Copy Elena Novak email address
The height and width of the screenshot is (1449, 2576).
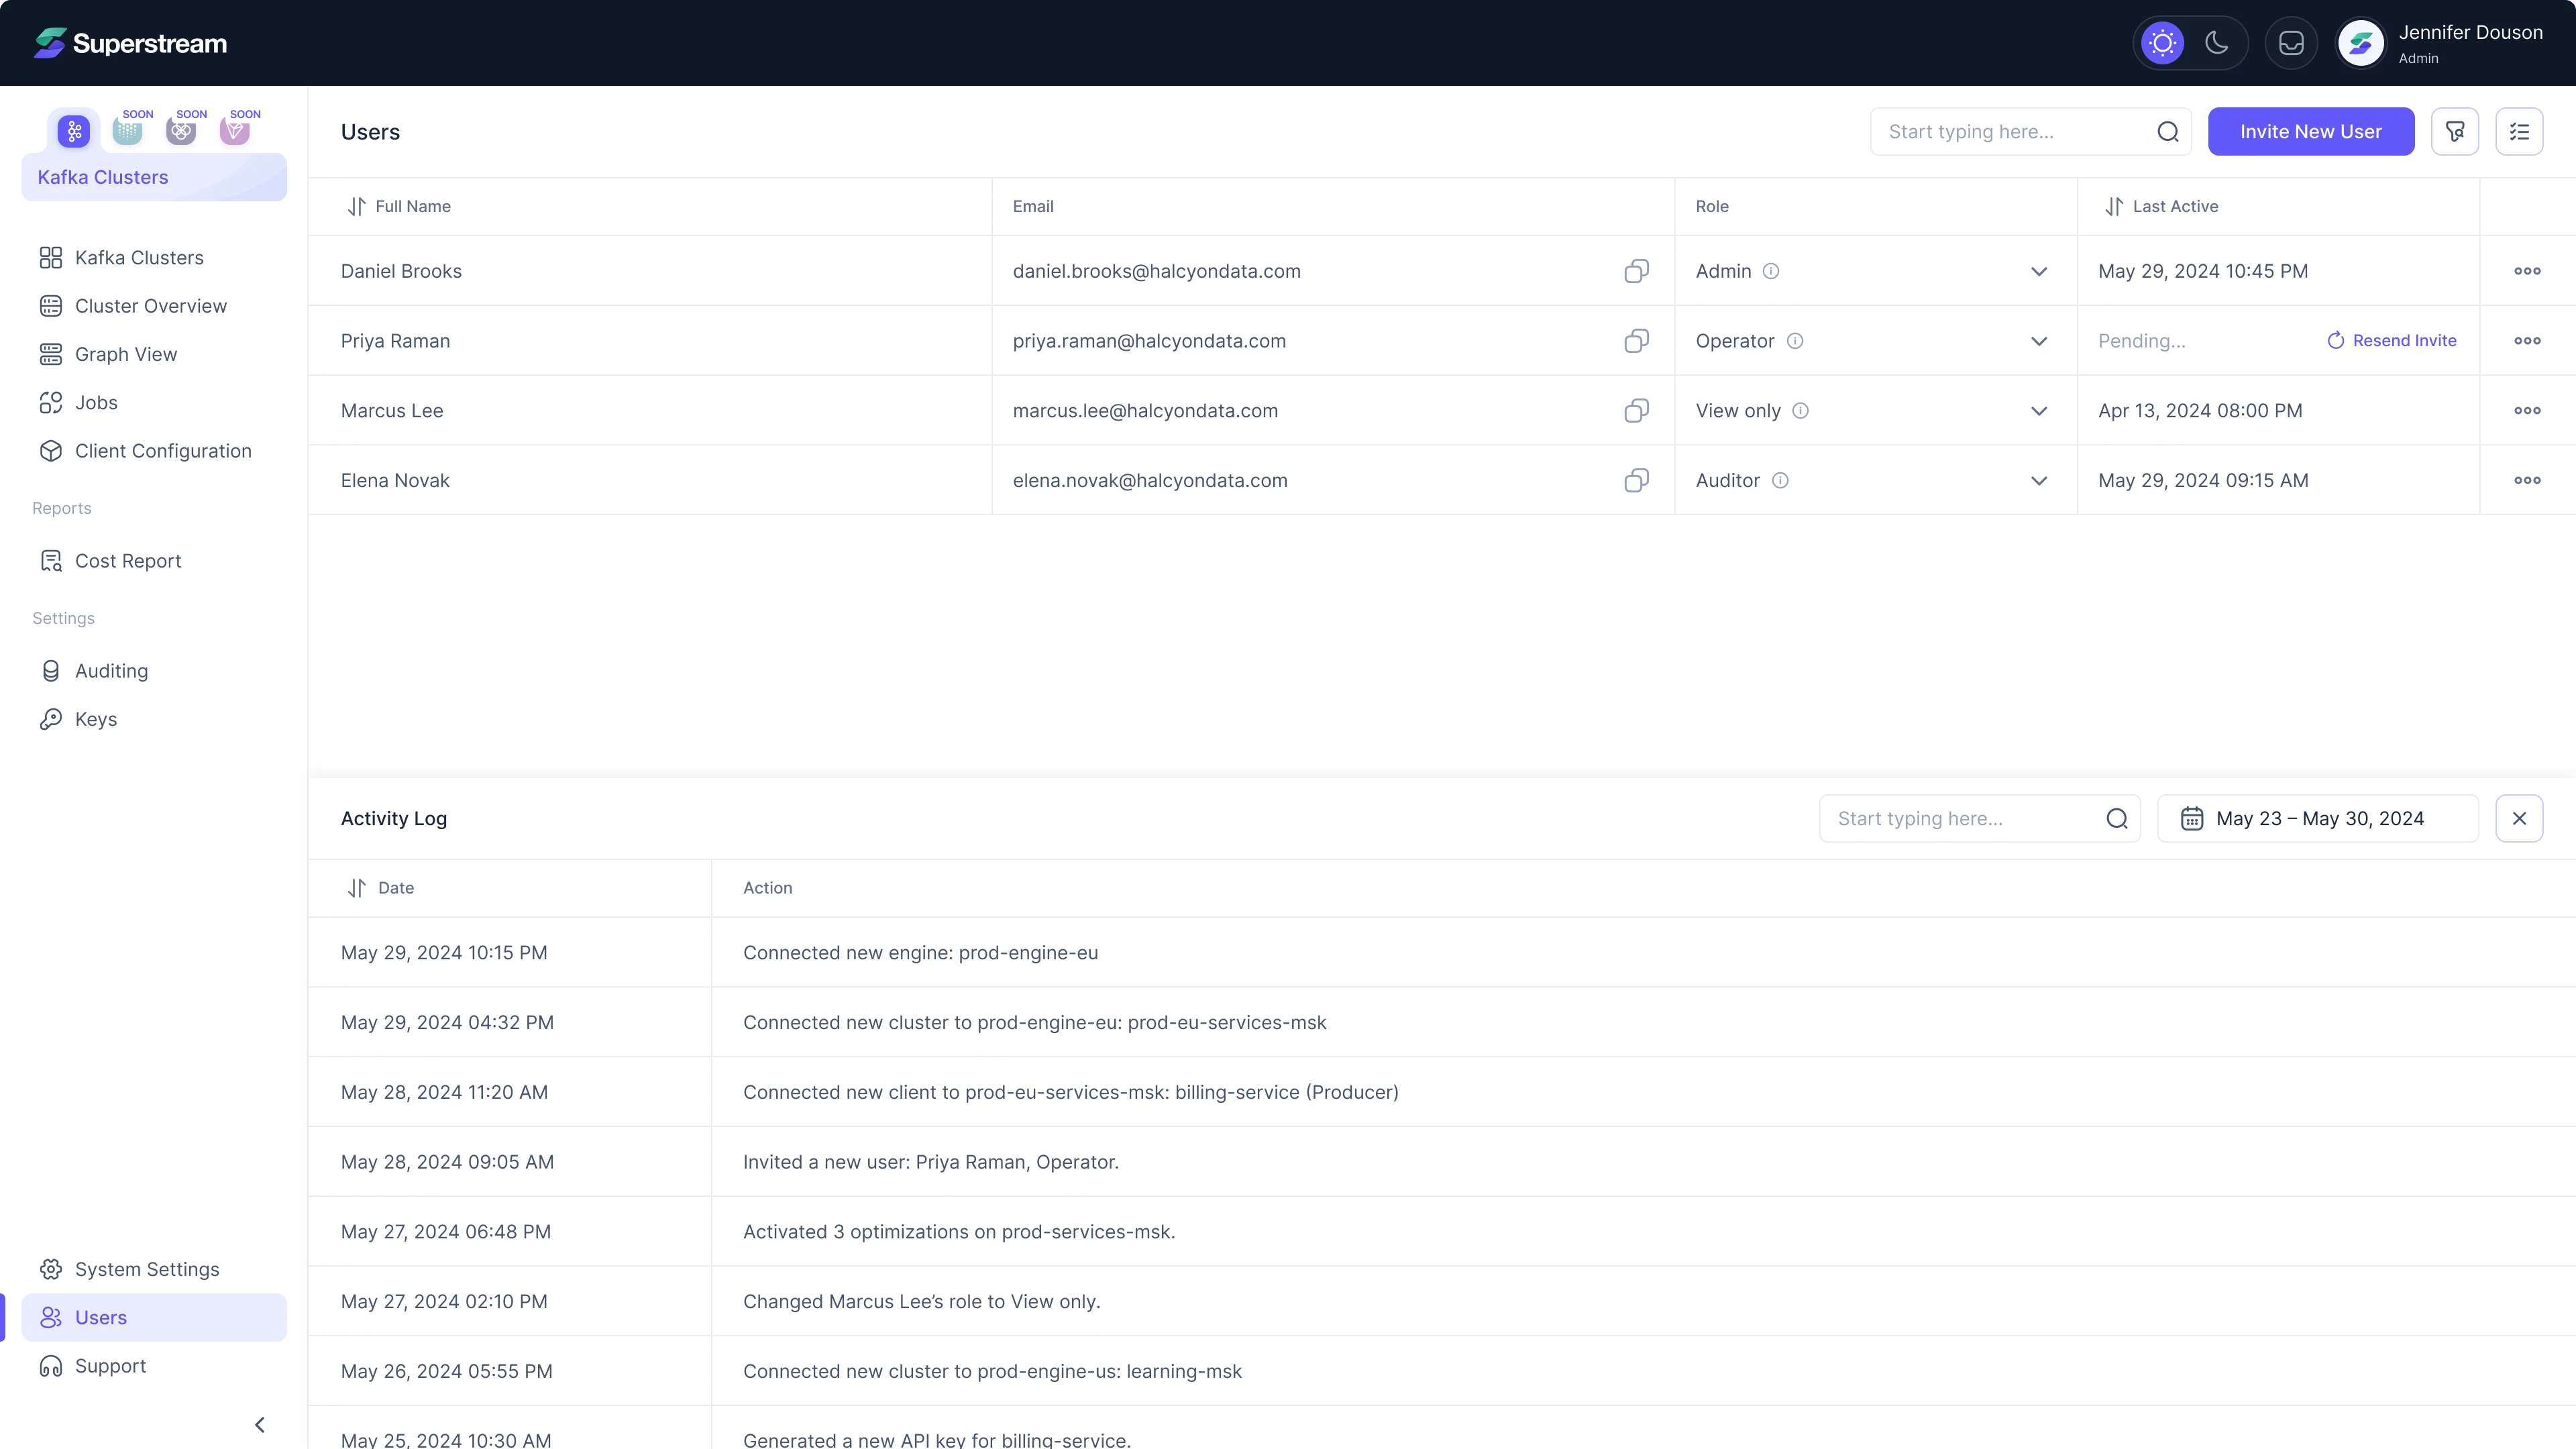pyautogui.click(x=1636, y=480)
